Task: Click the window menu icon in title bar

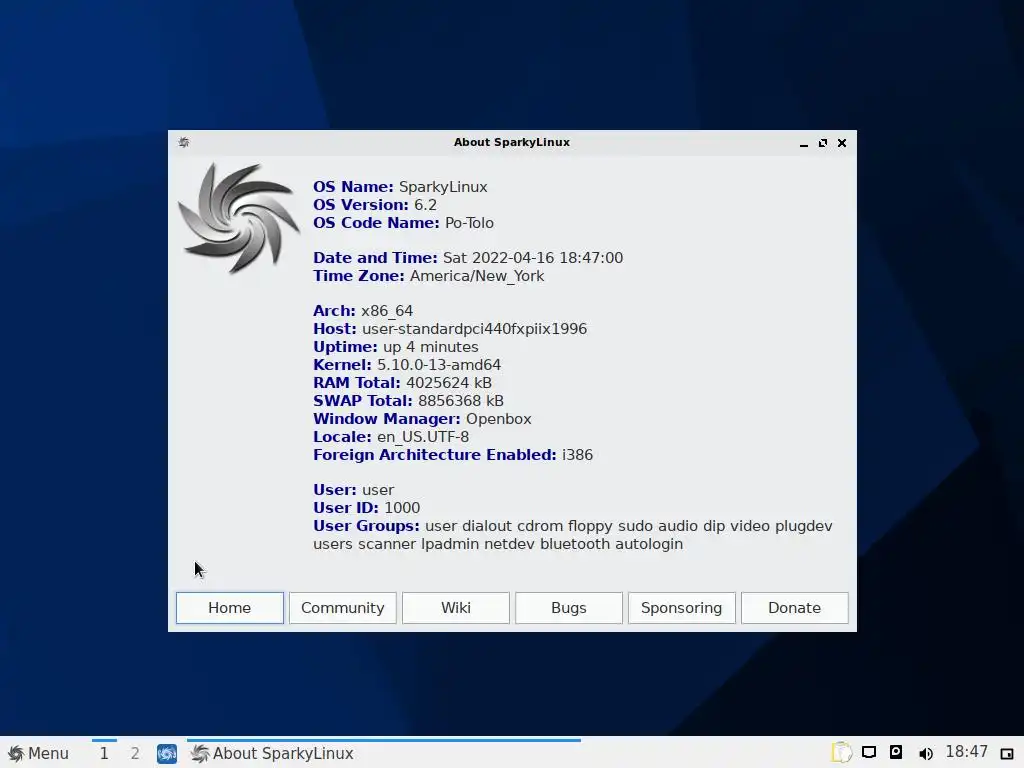Action: pyautogui.click(x=184, y=142)
